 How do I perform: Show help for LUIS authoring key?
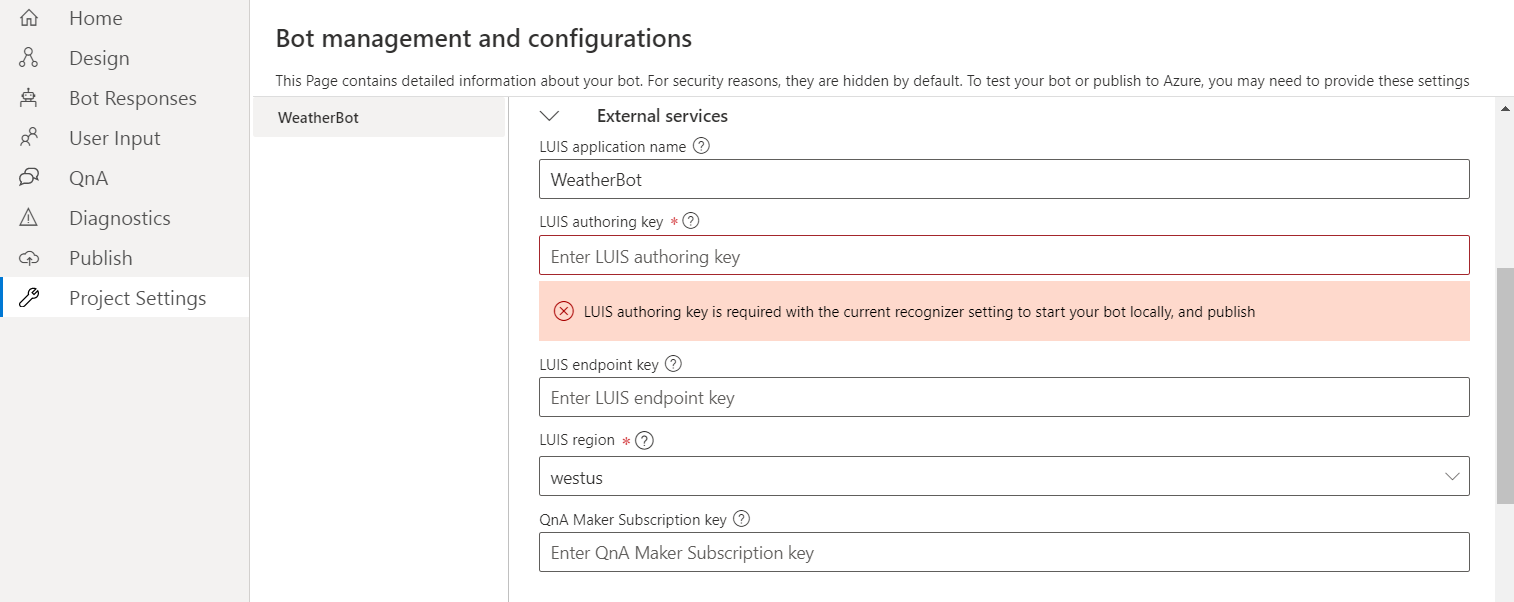[690, 221]
